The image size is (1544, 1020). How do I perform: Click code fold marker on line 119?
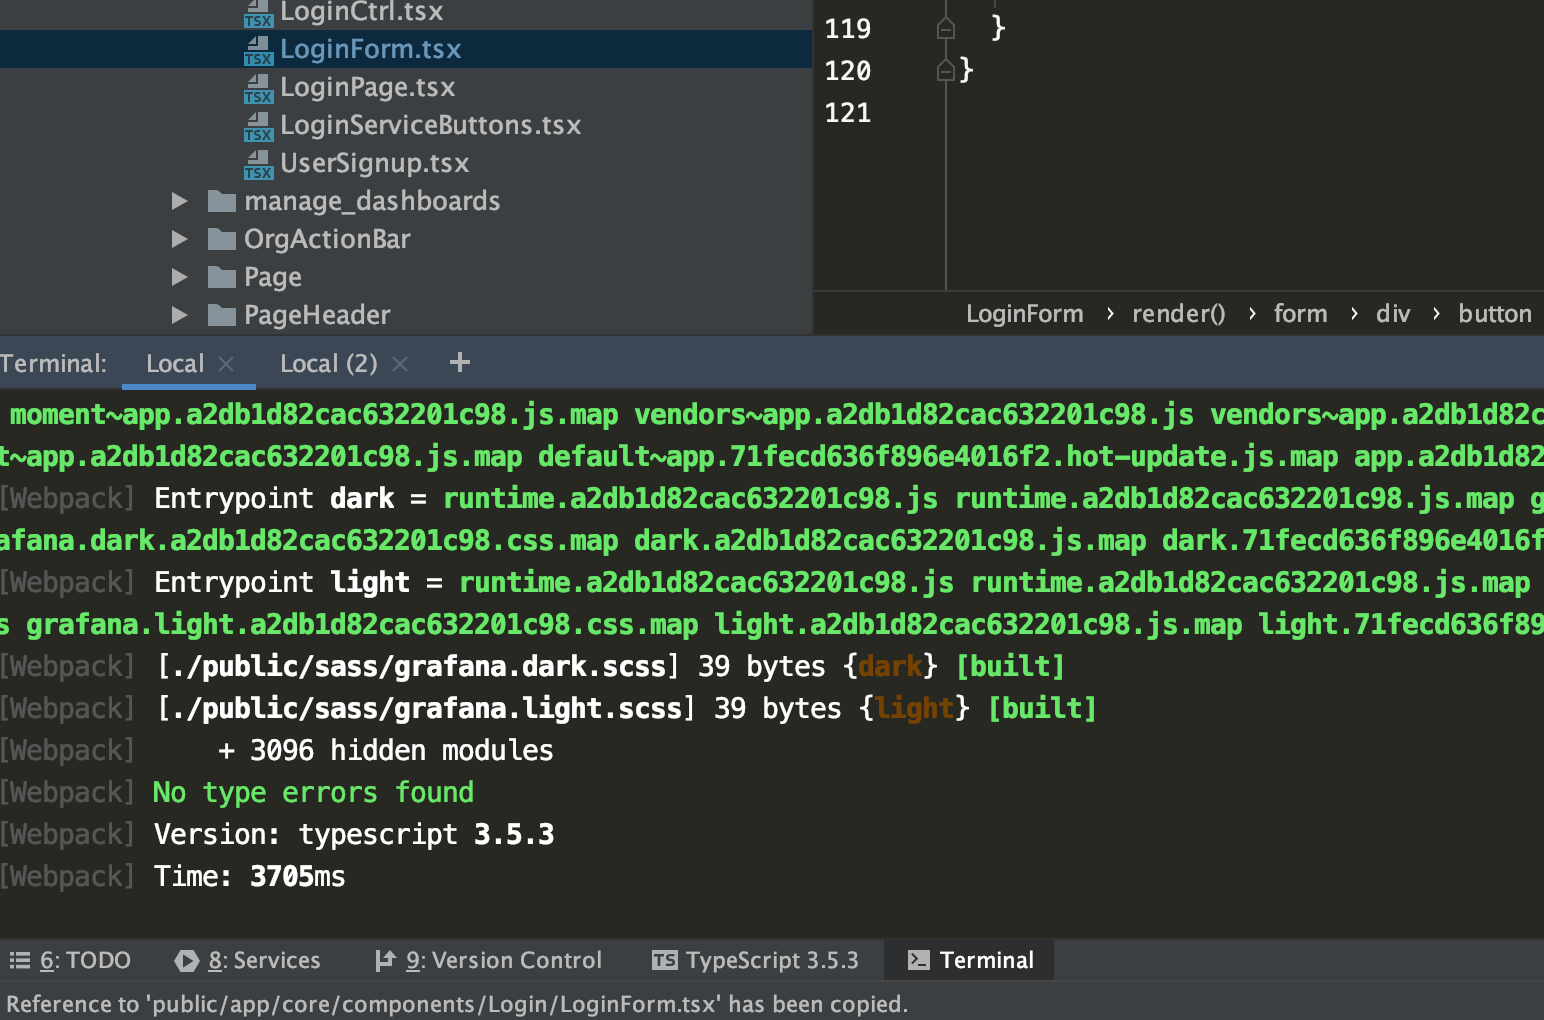pos(945,29)
